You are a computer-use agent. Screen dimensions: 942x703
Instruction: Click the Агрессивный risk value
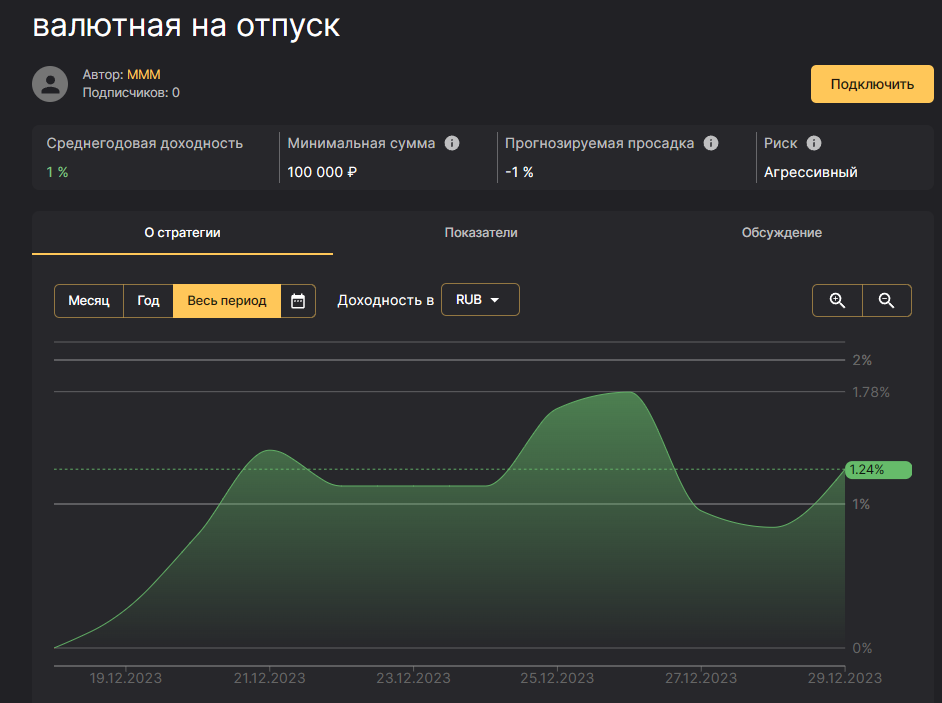(x=810, y=172)
